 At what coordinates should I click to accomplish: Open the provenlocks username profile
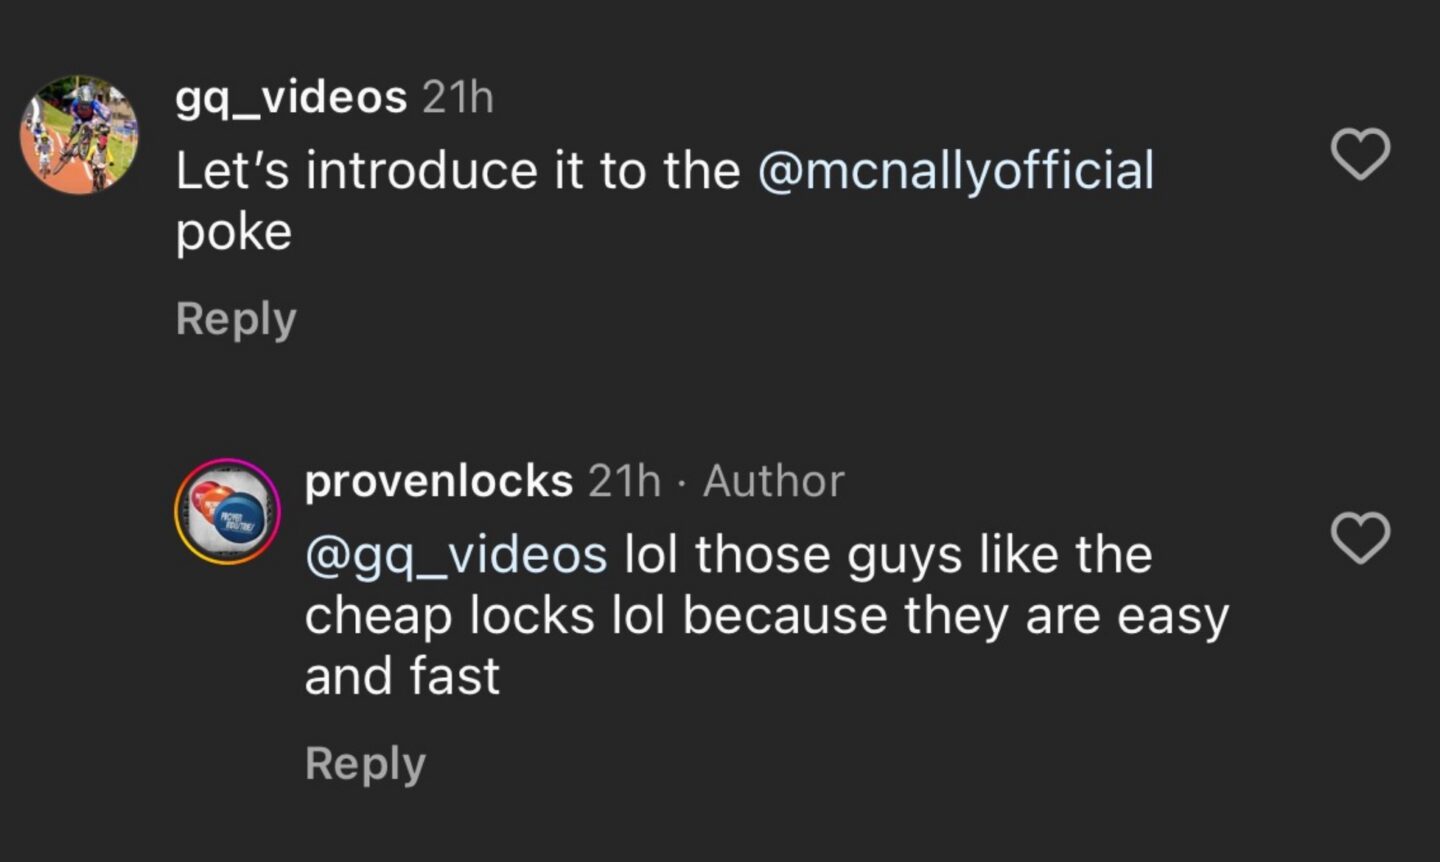coord(438,481)
